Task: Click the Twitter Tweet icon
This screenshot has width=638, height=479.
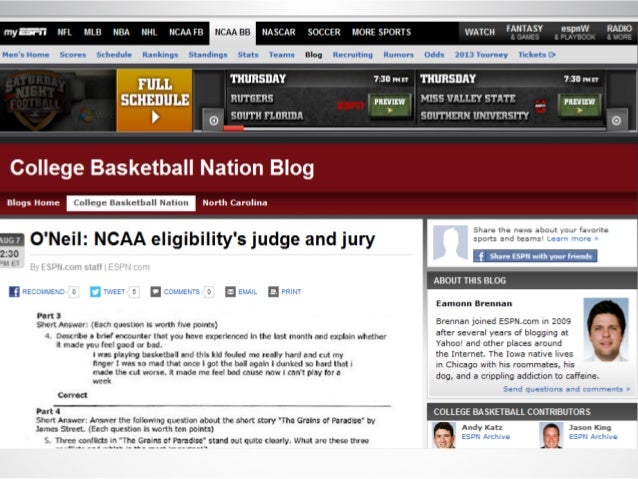Action: tap(95, 291)
